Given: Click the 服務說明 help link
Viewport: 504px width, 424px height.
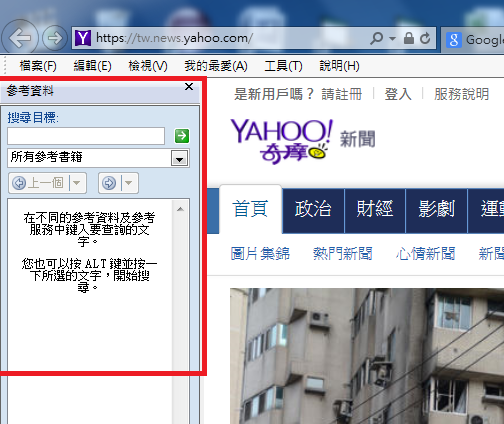Looking at the screenshot, I should (461, 94).
